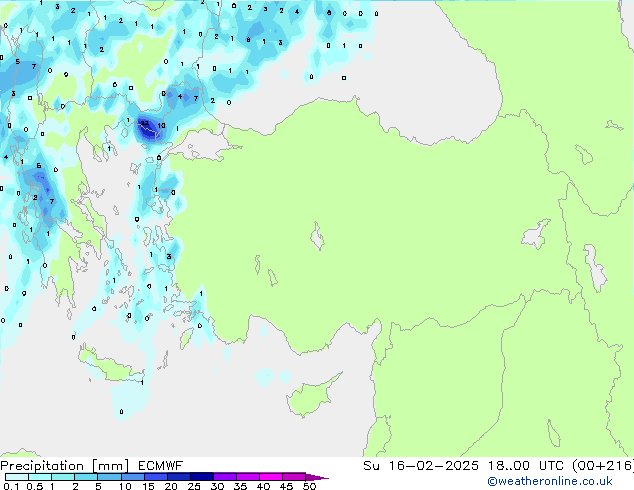
Task: Choose the 10–15 mm legend swatch
Action: tap(132, 477)
